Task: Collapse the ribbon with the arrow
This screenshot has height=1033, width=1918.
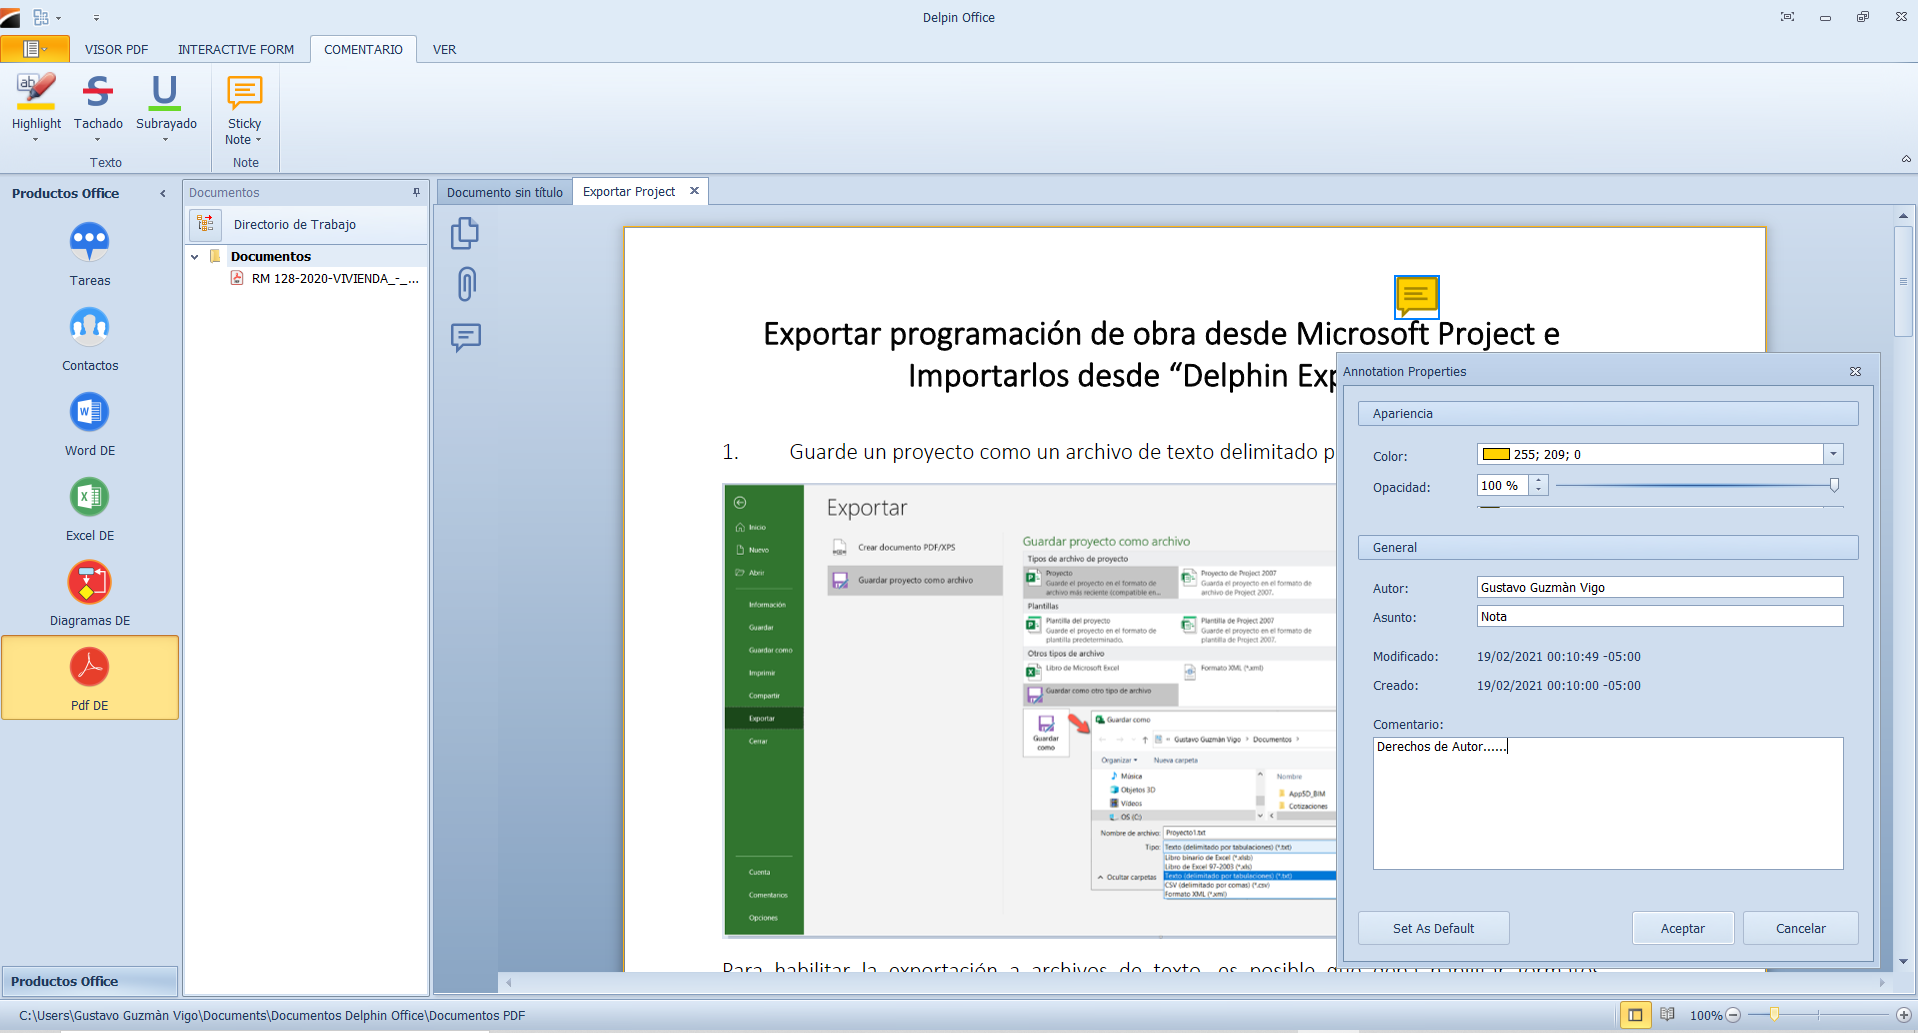Action: [1906, 159]
